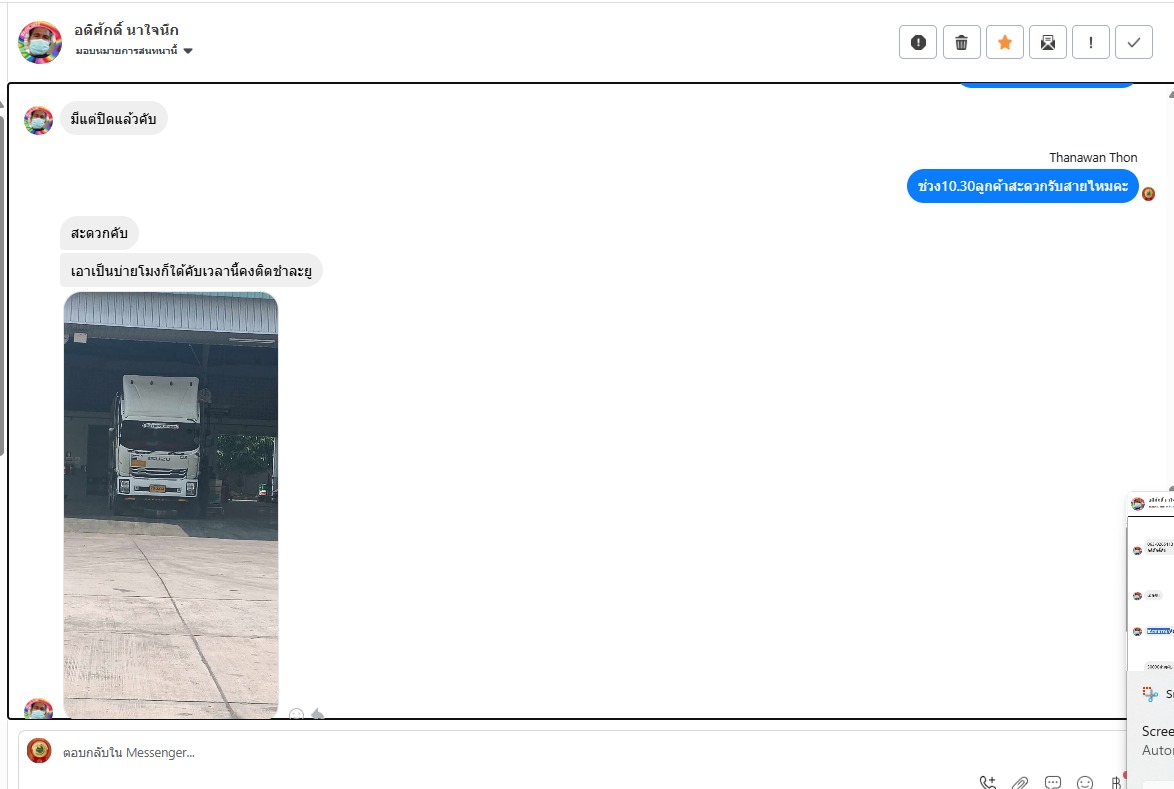Delete conversation with the trash icon
The width and height of the screenshot is (1174, 789).
coord(961,43)
